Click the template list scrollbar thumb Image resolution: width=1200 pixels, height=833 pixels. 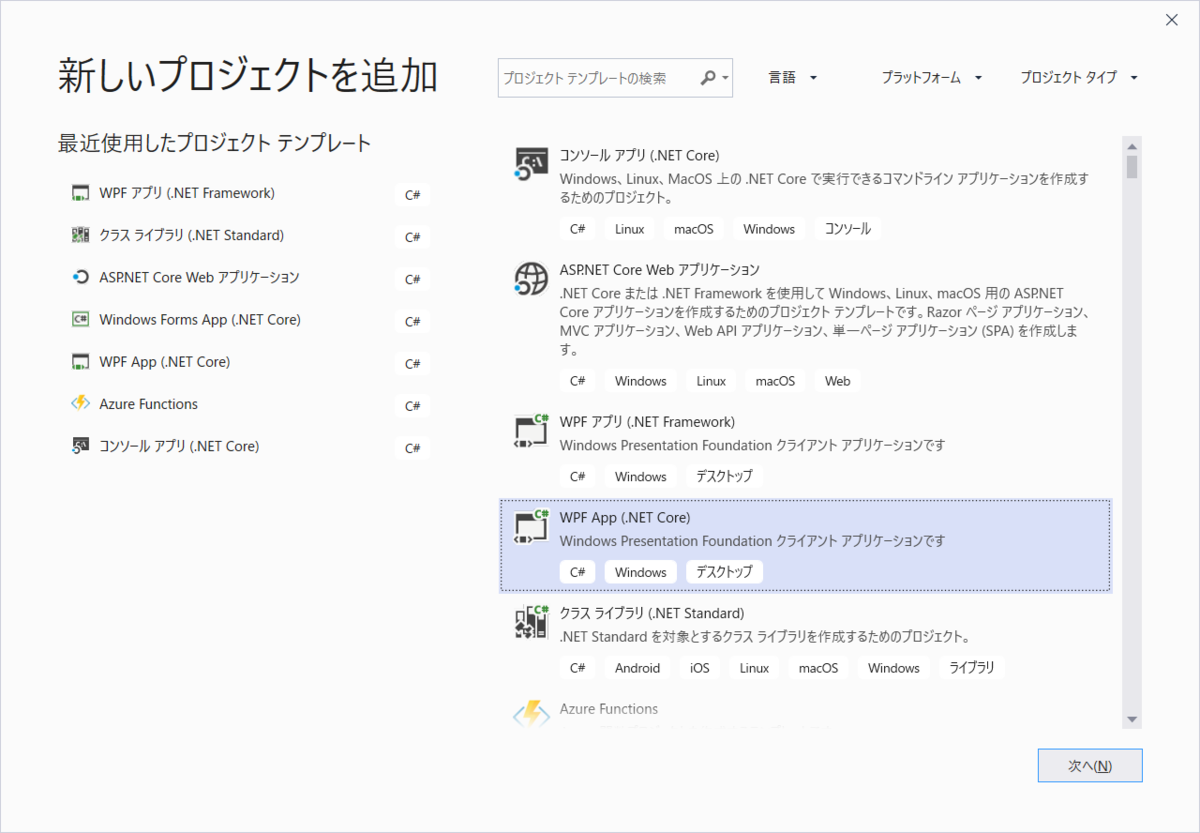pos(1132,166)
